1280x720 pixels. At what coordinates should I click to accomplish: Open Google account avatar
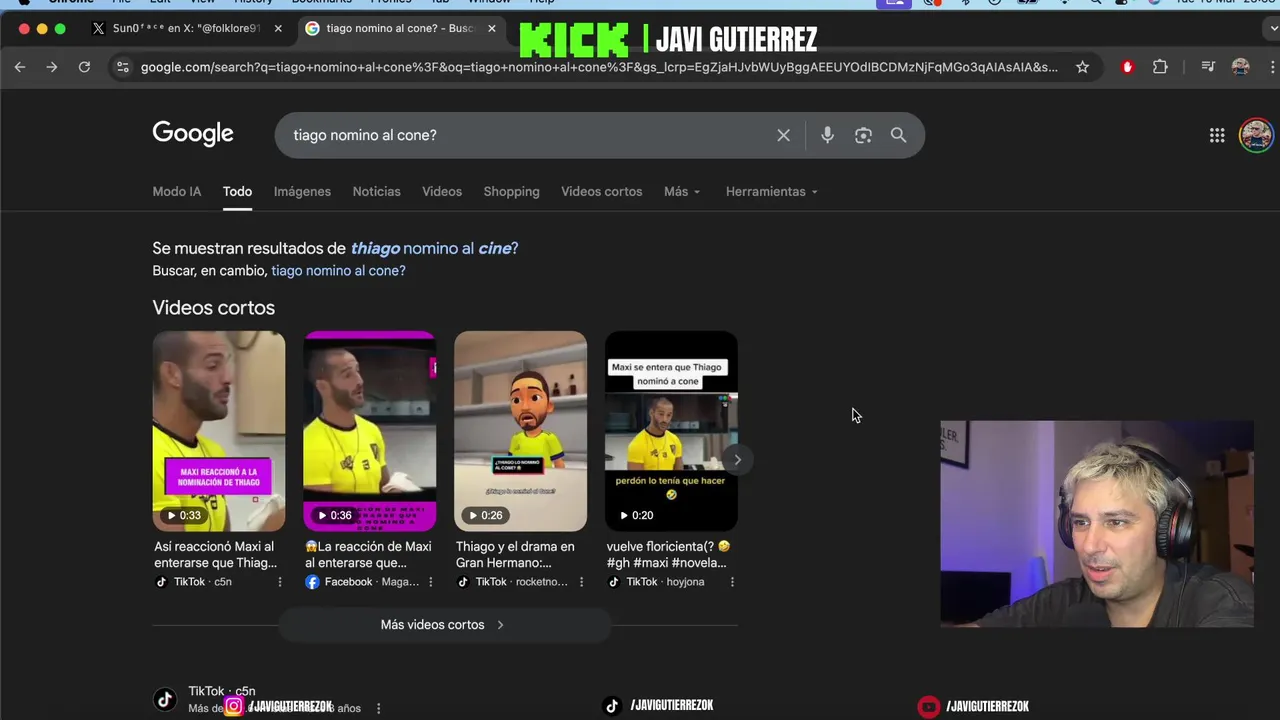coord(1256,135)
